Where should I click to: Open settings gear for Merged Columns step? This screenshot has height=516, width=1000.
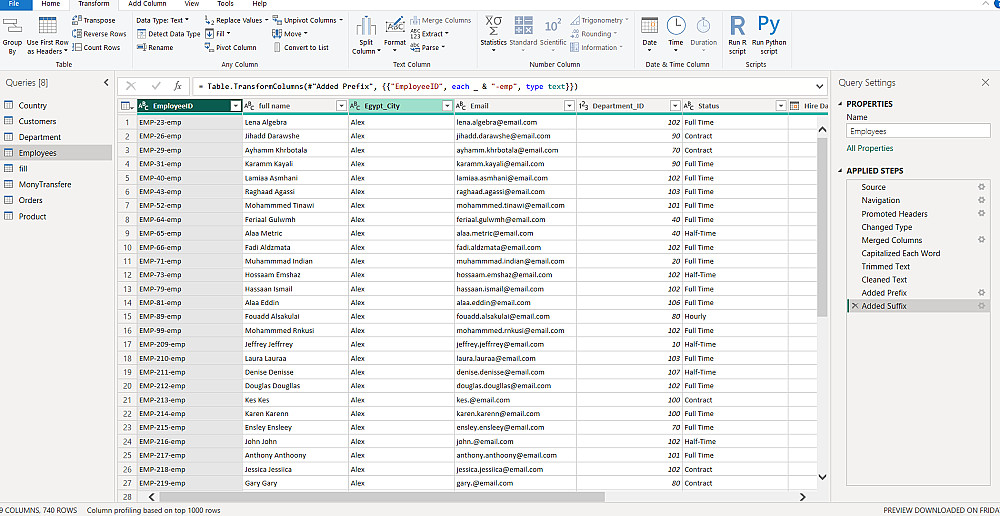point(982,240)
